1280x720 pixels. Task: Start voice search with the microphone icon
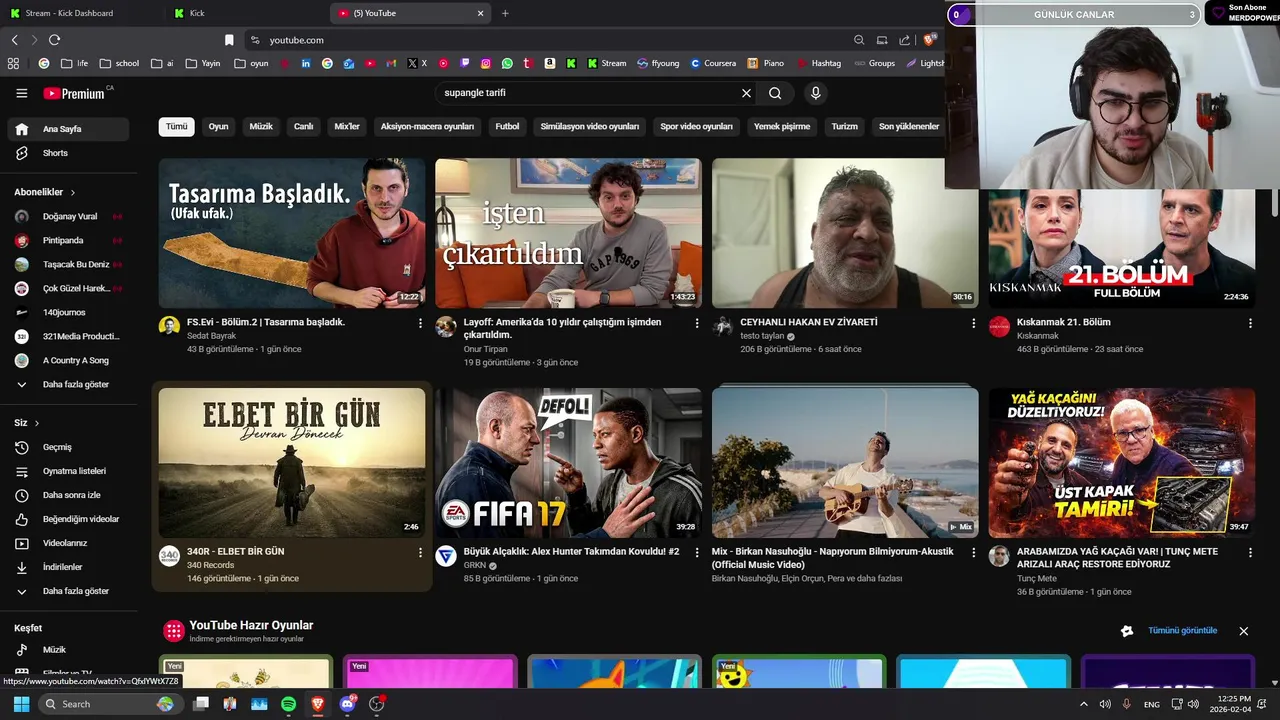click(816, 93)
